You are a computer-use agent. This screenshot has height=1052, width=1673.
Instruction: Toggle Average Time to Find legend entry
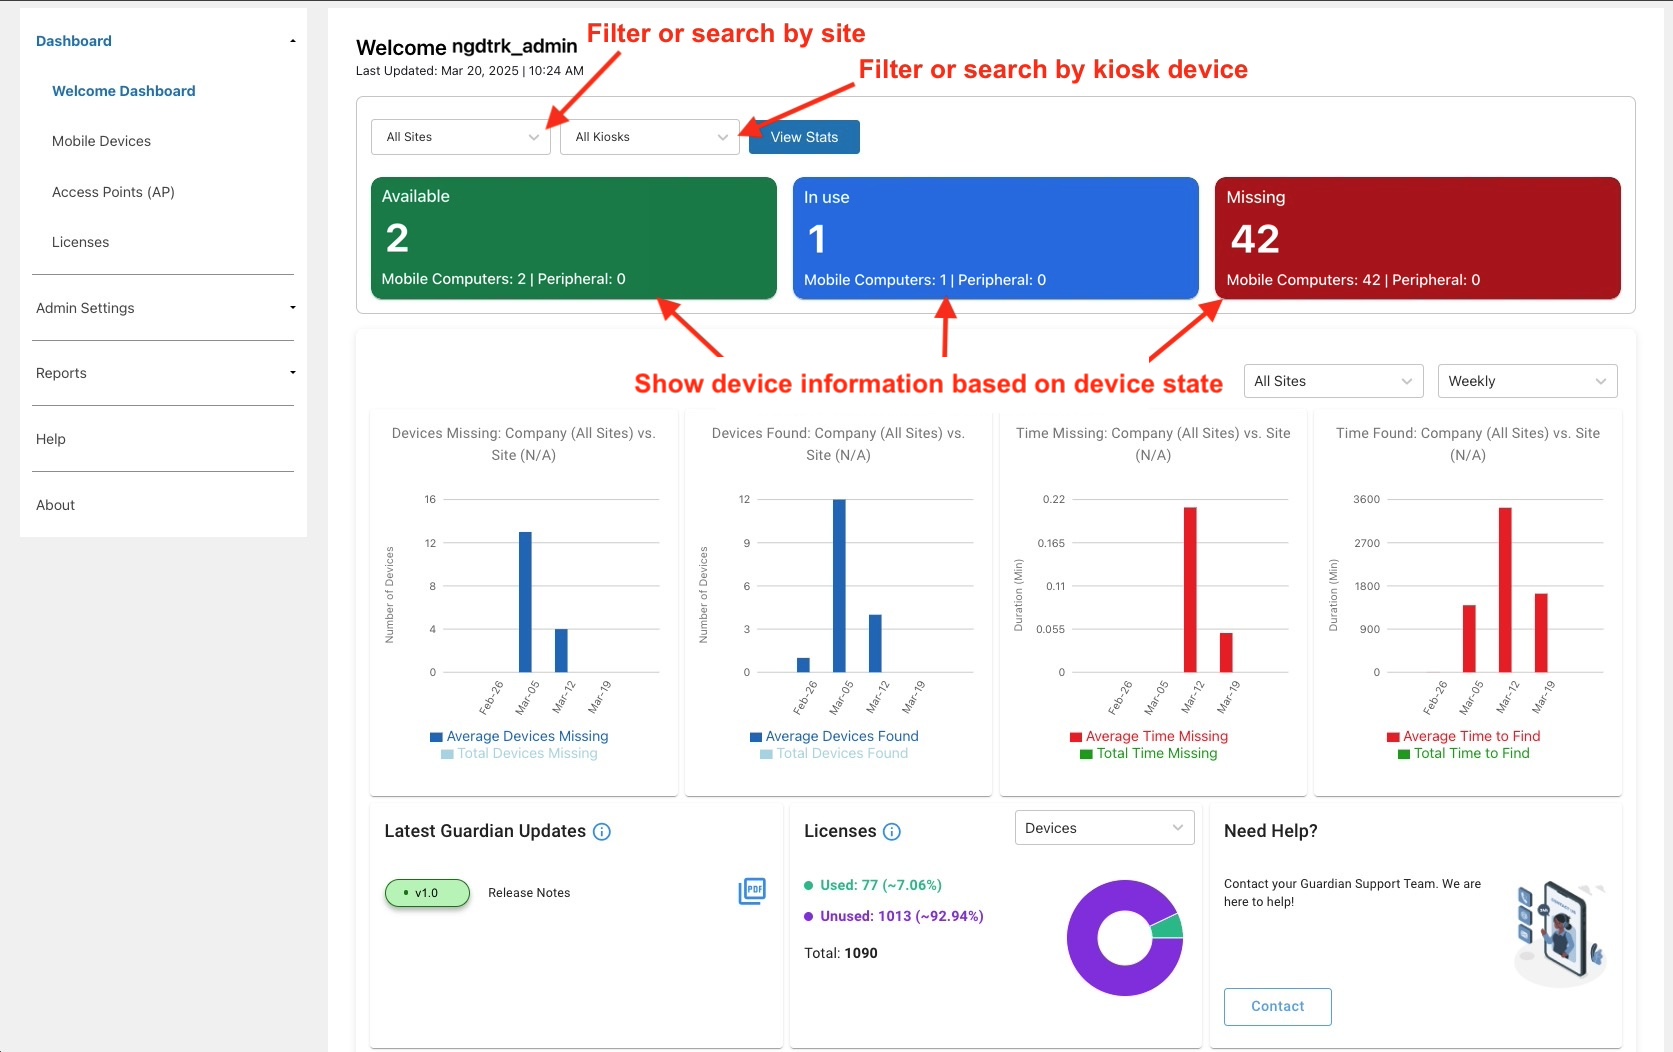click(1466, 736)
